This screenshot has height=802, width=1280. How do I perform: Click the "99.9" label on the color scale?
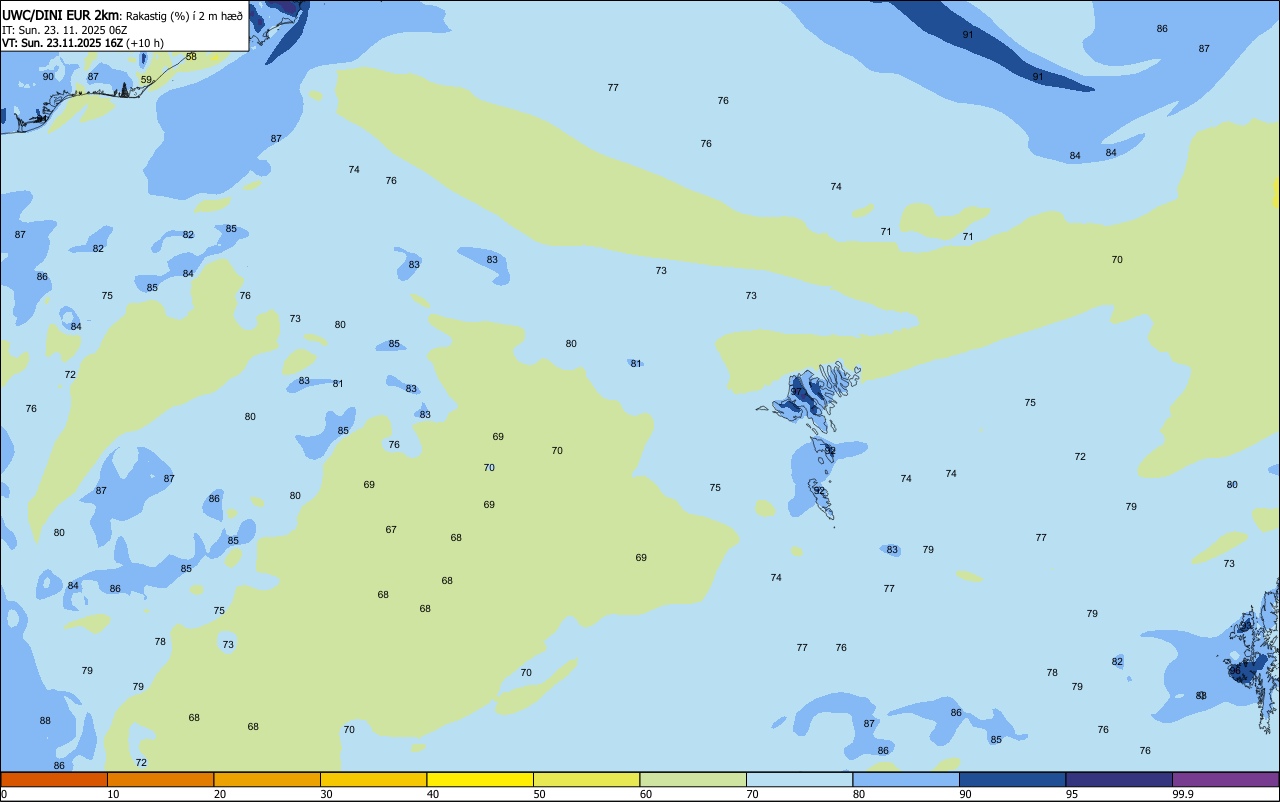[x=1183, y=795]
